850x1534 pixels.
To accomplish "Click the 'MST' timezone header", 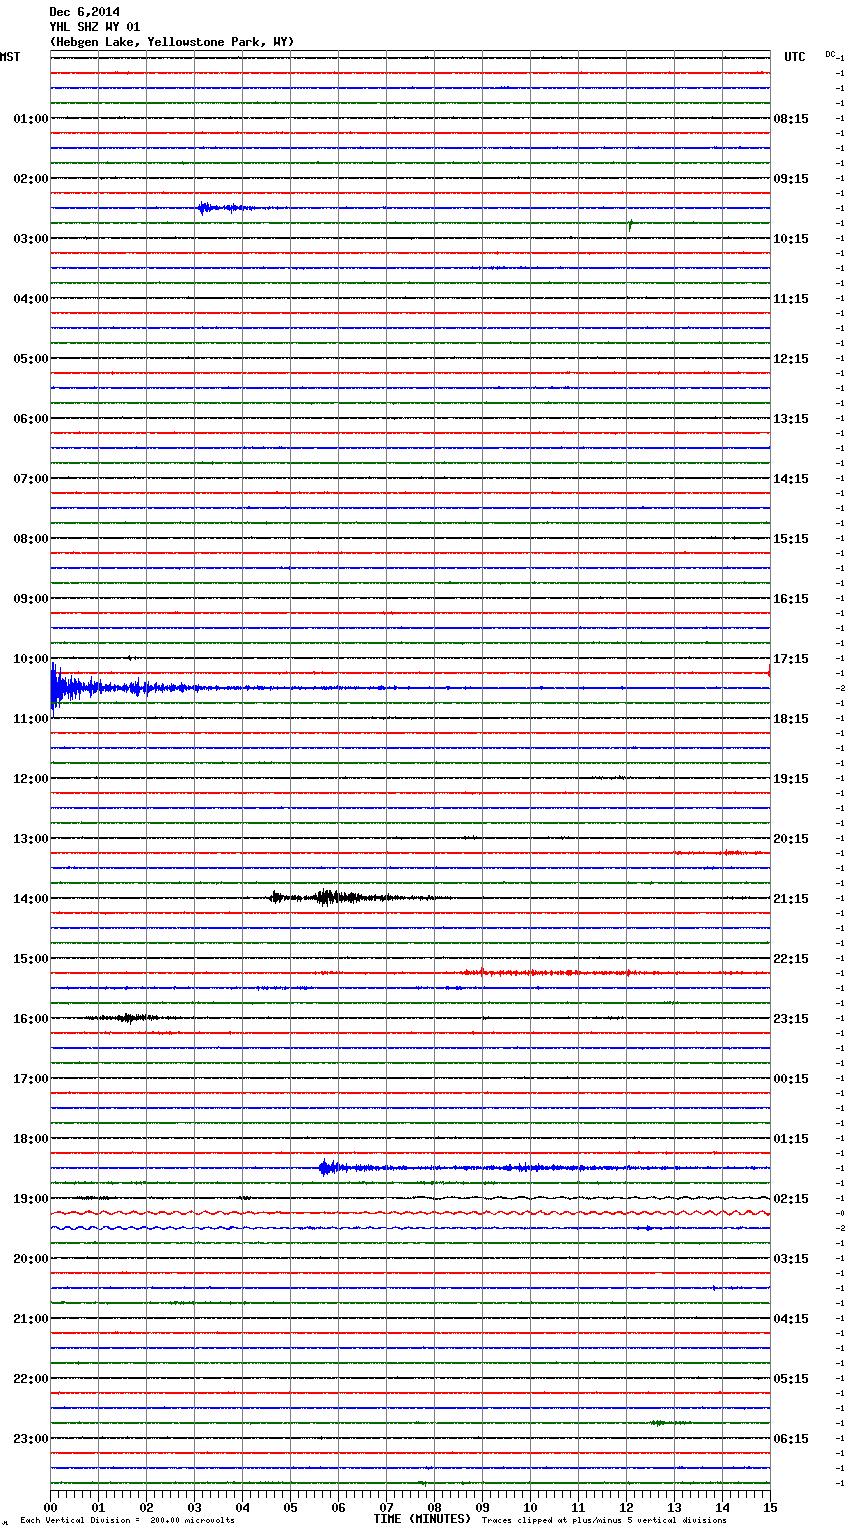I will coord(10,57).
